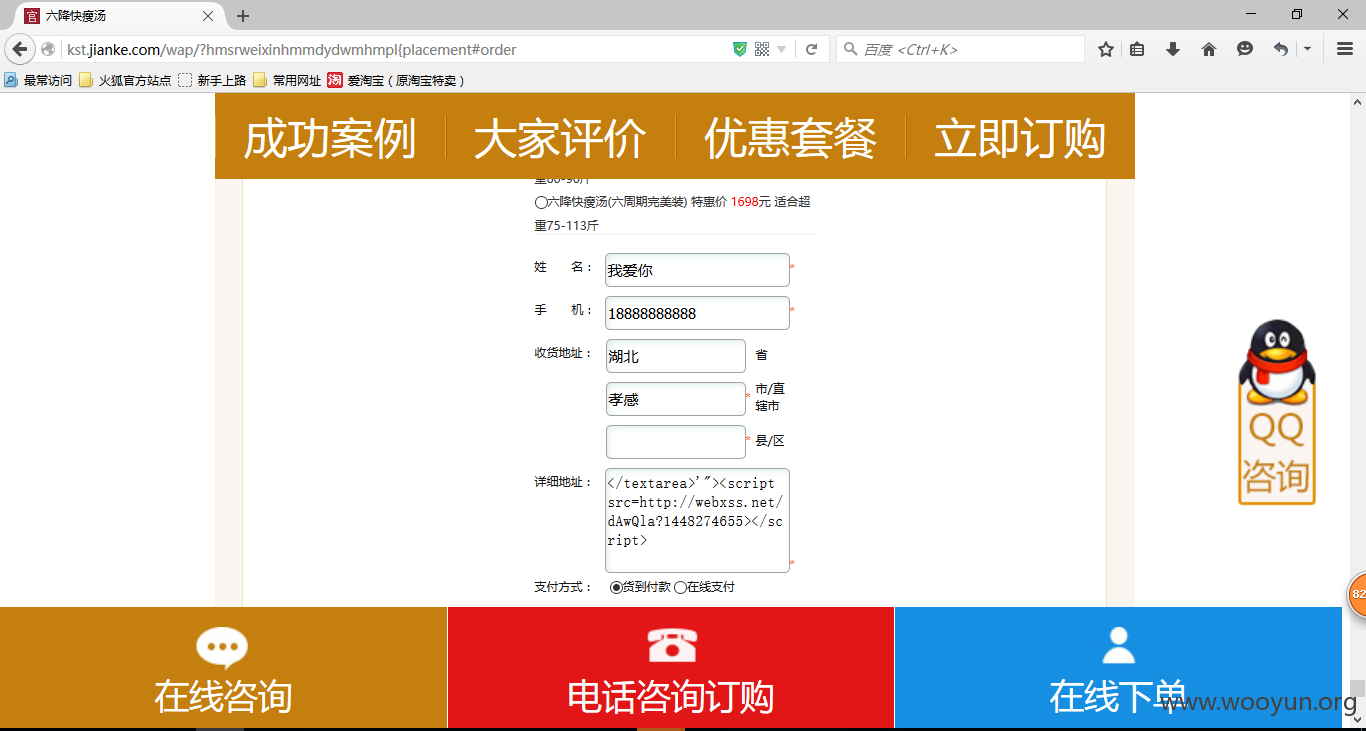Go to 成功案例 section
1366x731 pixels.
click(x=330, y=137)
